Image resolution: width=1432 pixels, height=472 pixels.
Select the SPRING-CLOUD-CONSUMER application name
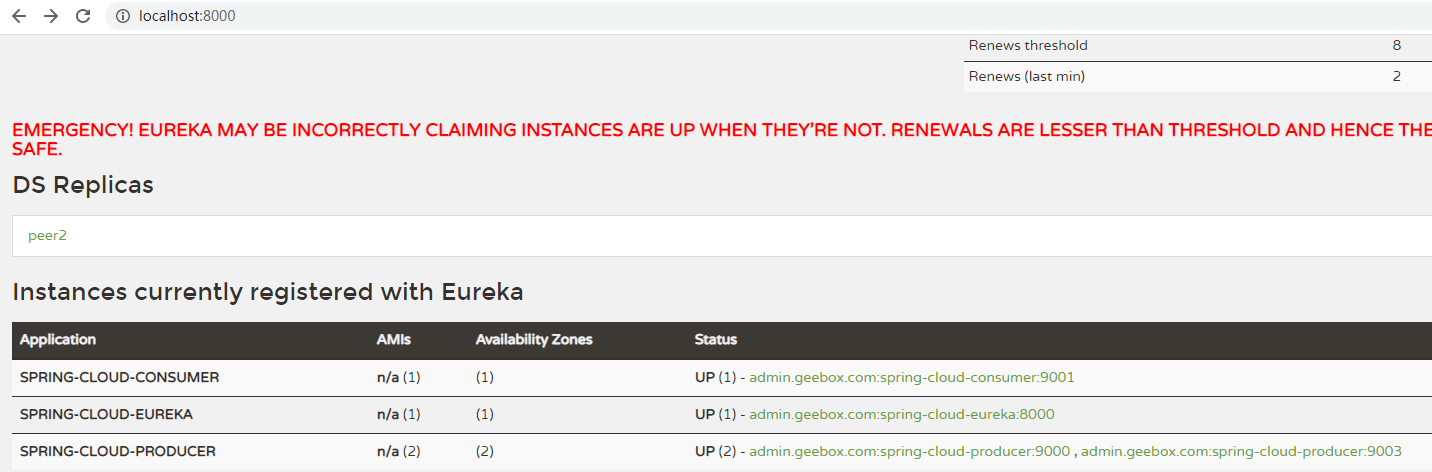click(x=119, y=378)
